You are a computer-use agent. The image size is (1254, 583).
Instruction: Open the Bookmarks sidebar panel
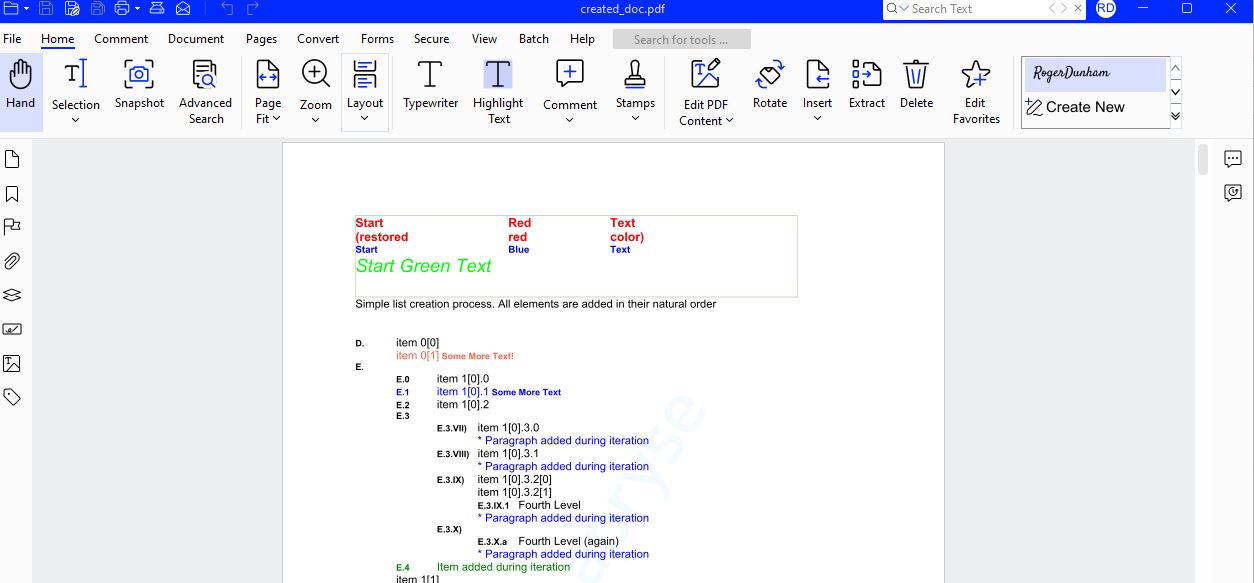point(12,194)
